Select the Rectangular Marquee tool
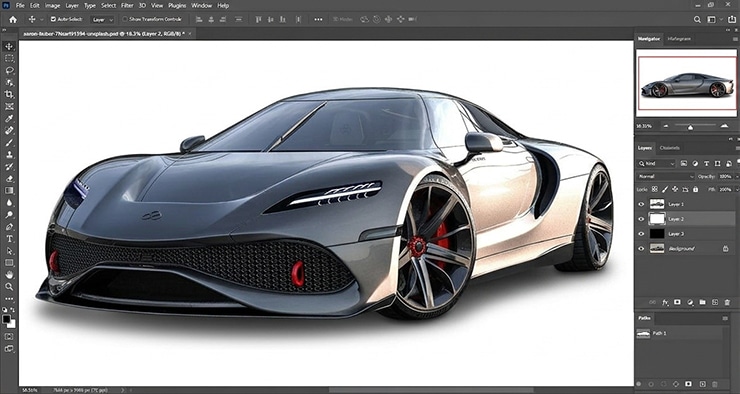 click(9, 59)
